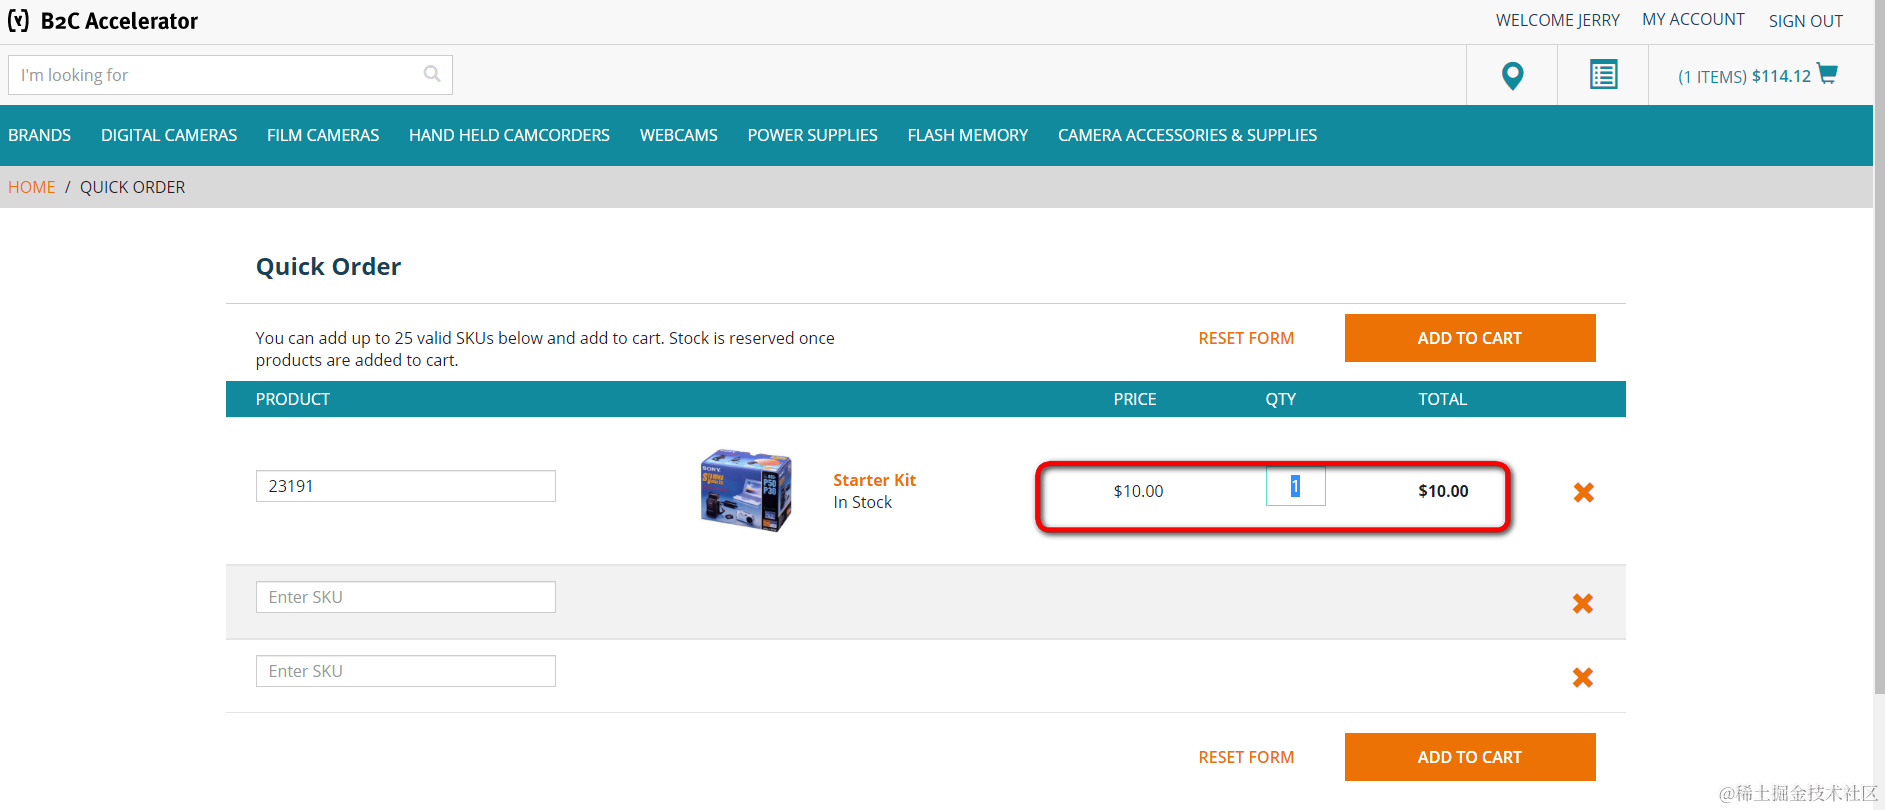Click the QTY column header
The height and width of the screenshot is (810, 1885).
click(1280, 399)
